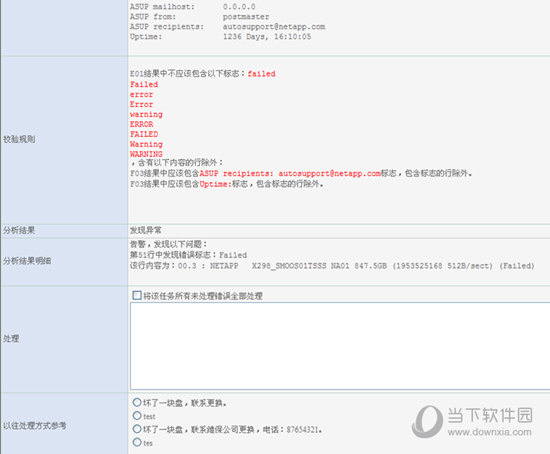This screenshot has height=454, width=550.
Task: Click the F03 rule containing 'Uptime:'
Action: [x=226, y=184]
